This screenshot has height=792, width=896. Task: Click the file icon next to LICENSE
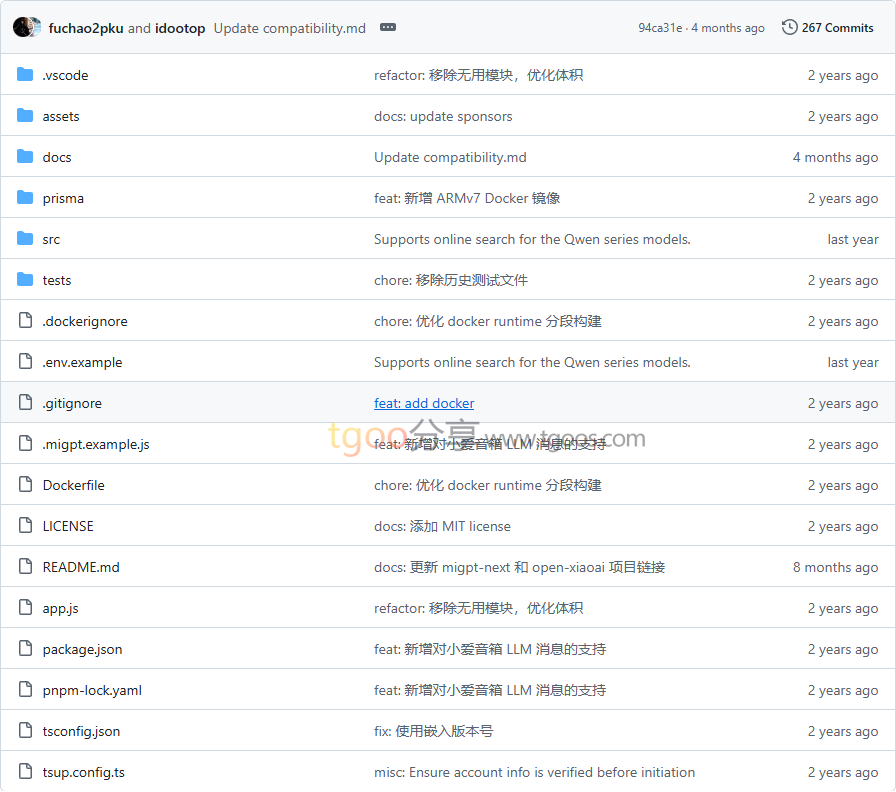pyautogui.click(x=25, y=526)
